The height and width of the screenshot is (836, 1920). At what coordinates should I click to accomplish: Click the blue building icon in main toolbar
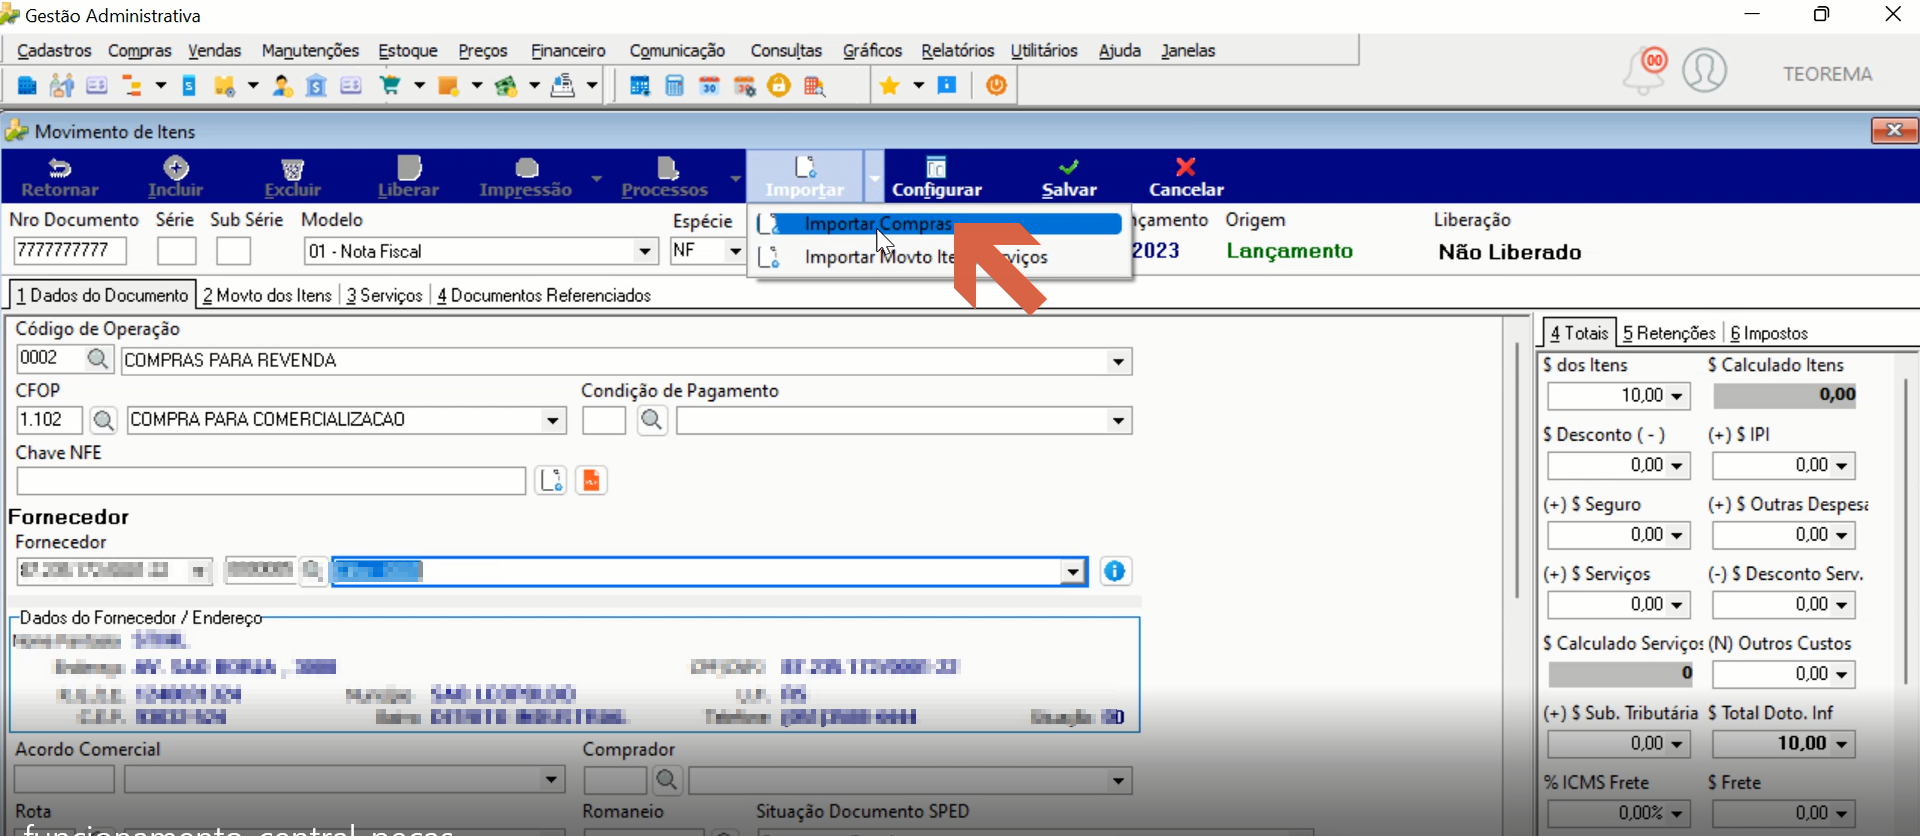click(x=27, y=86)
